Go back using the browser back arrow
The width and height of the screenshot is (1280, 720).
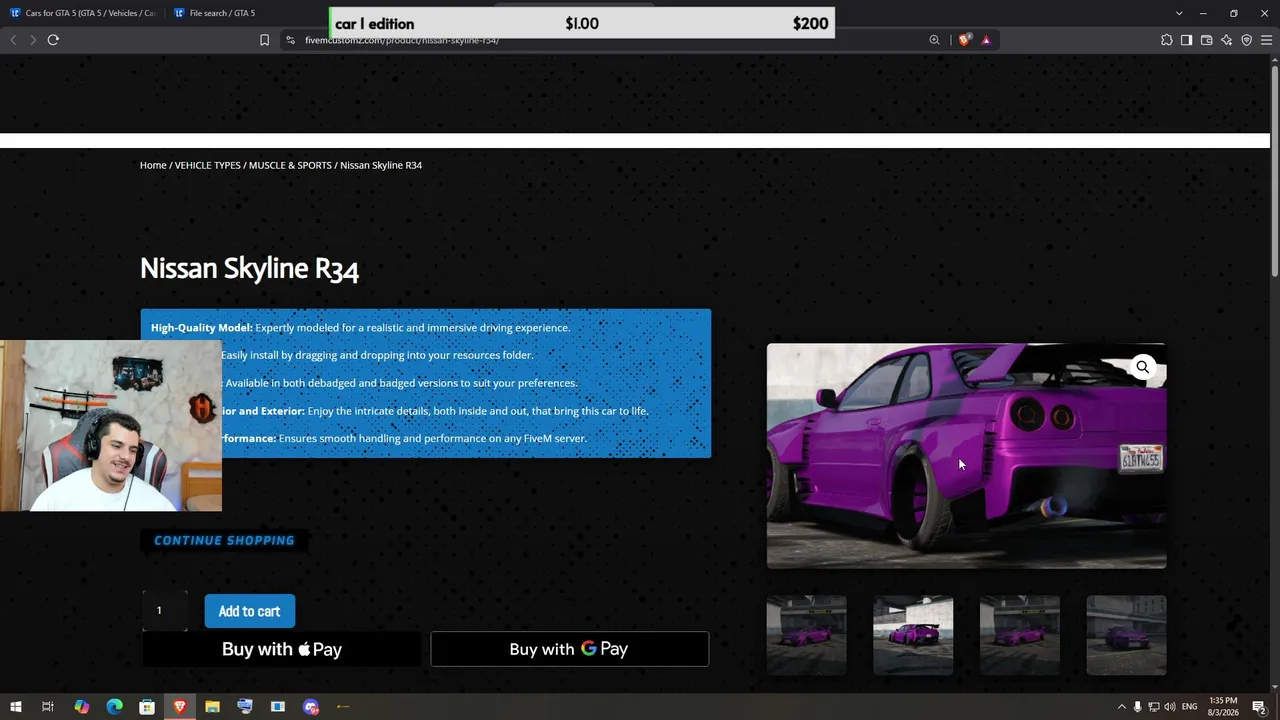(13, 40)
